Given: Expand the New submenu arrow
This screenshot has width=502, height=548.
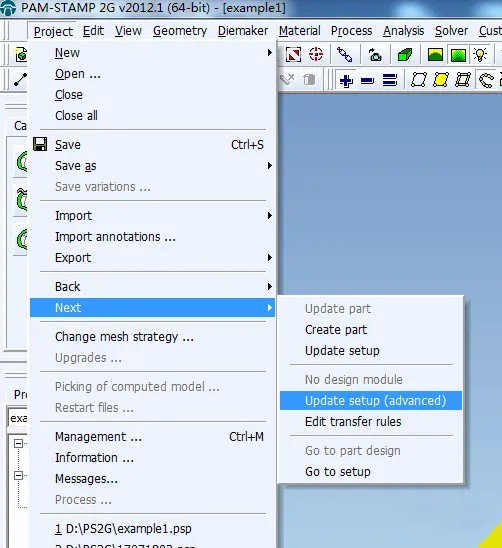Looking at the screenshot, I should [270, 53].
